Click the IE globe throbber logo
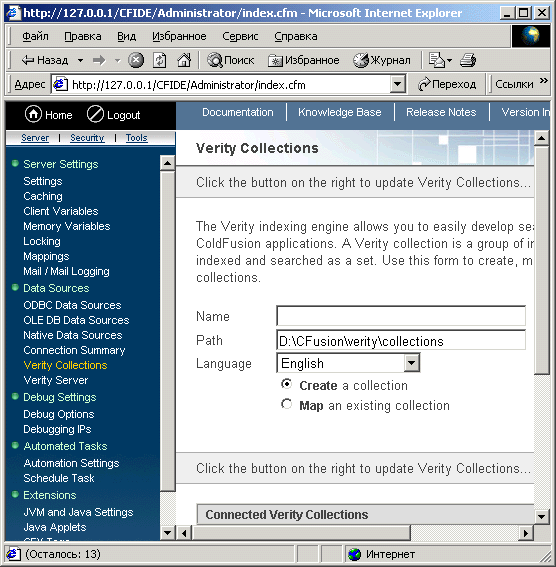 (531, 36)
